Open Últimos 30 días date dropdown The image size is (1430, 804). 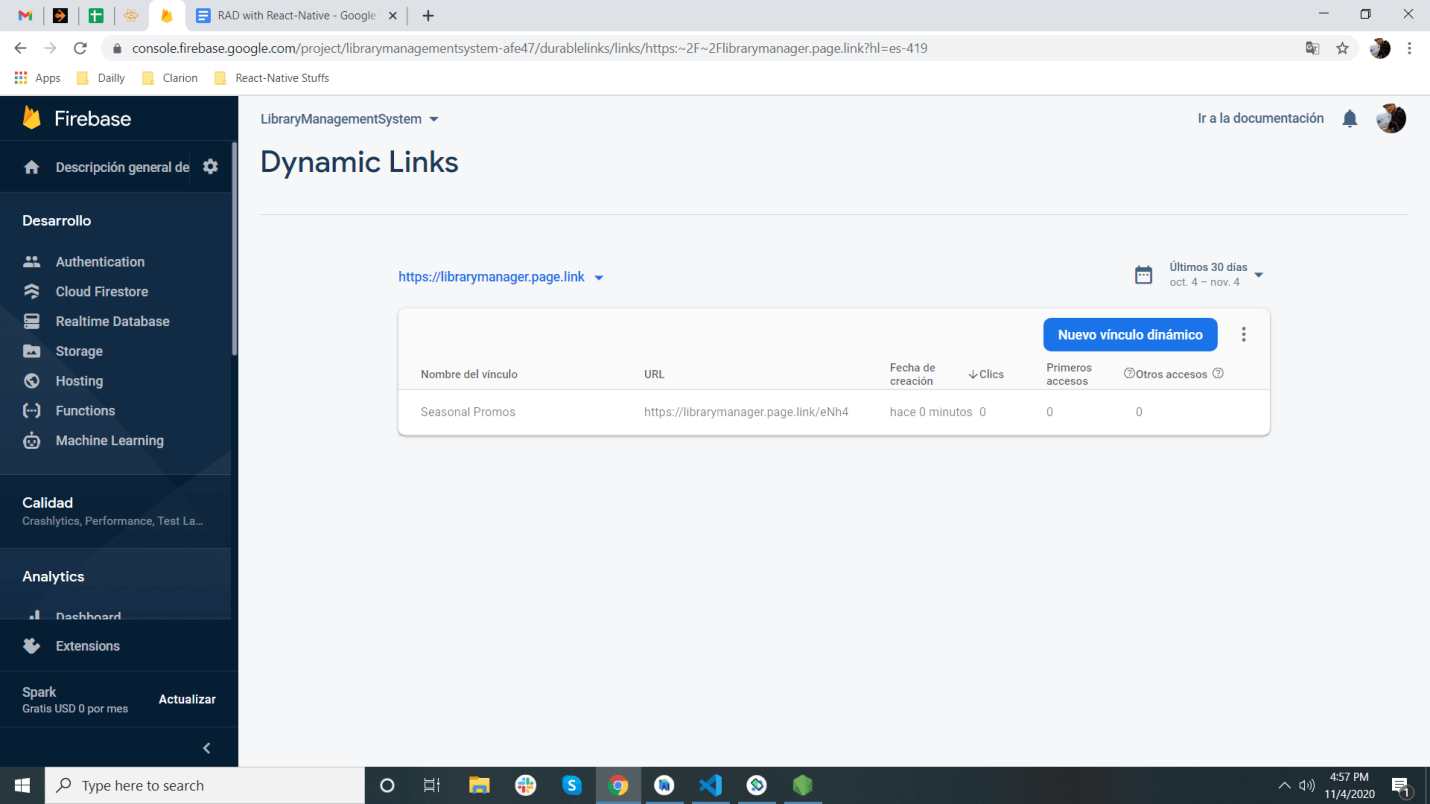coord(1216,274)
